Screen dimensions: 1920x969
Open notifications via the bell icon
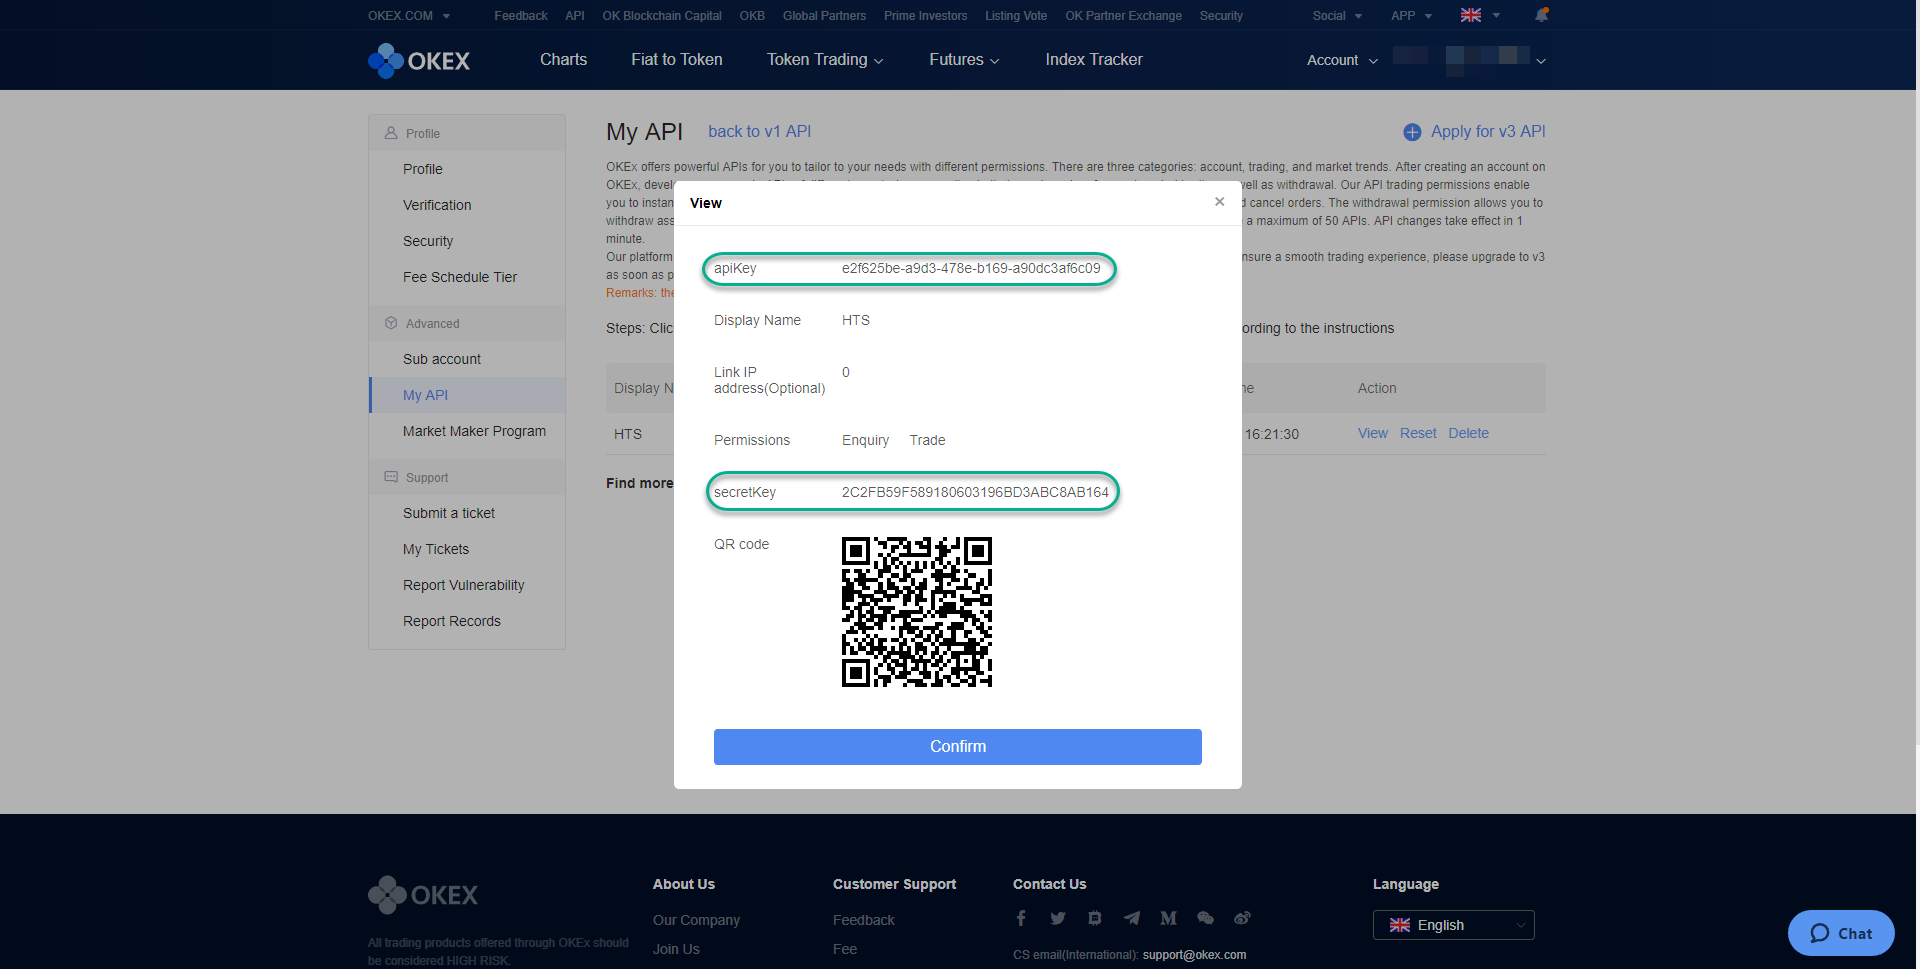[x=1541, y=15]
